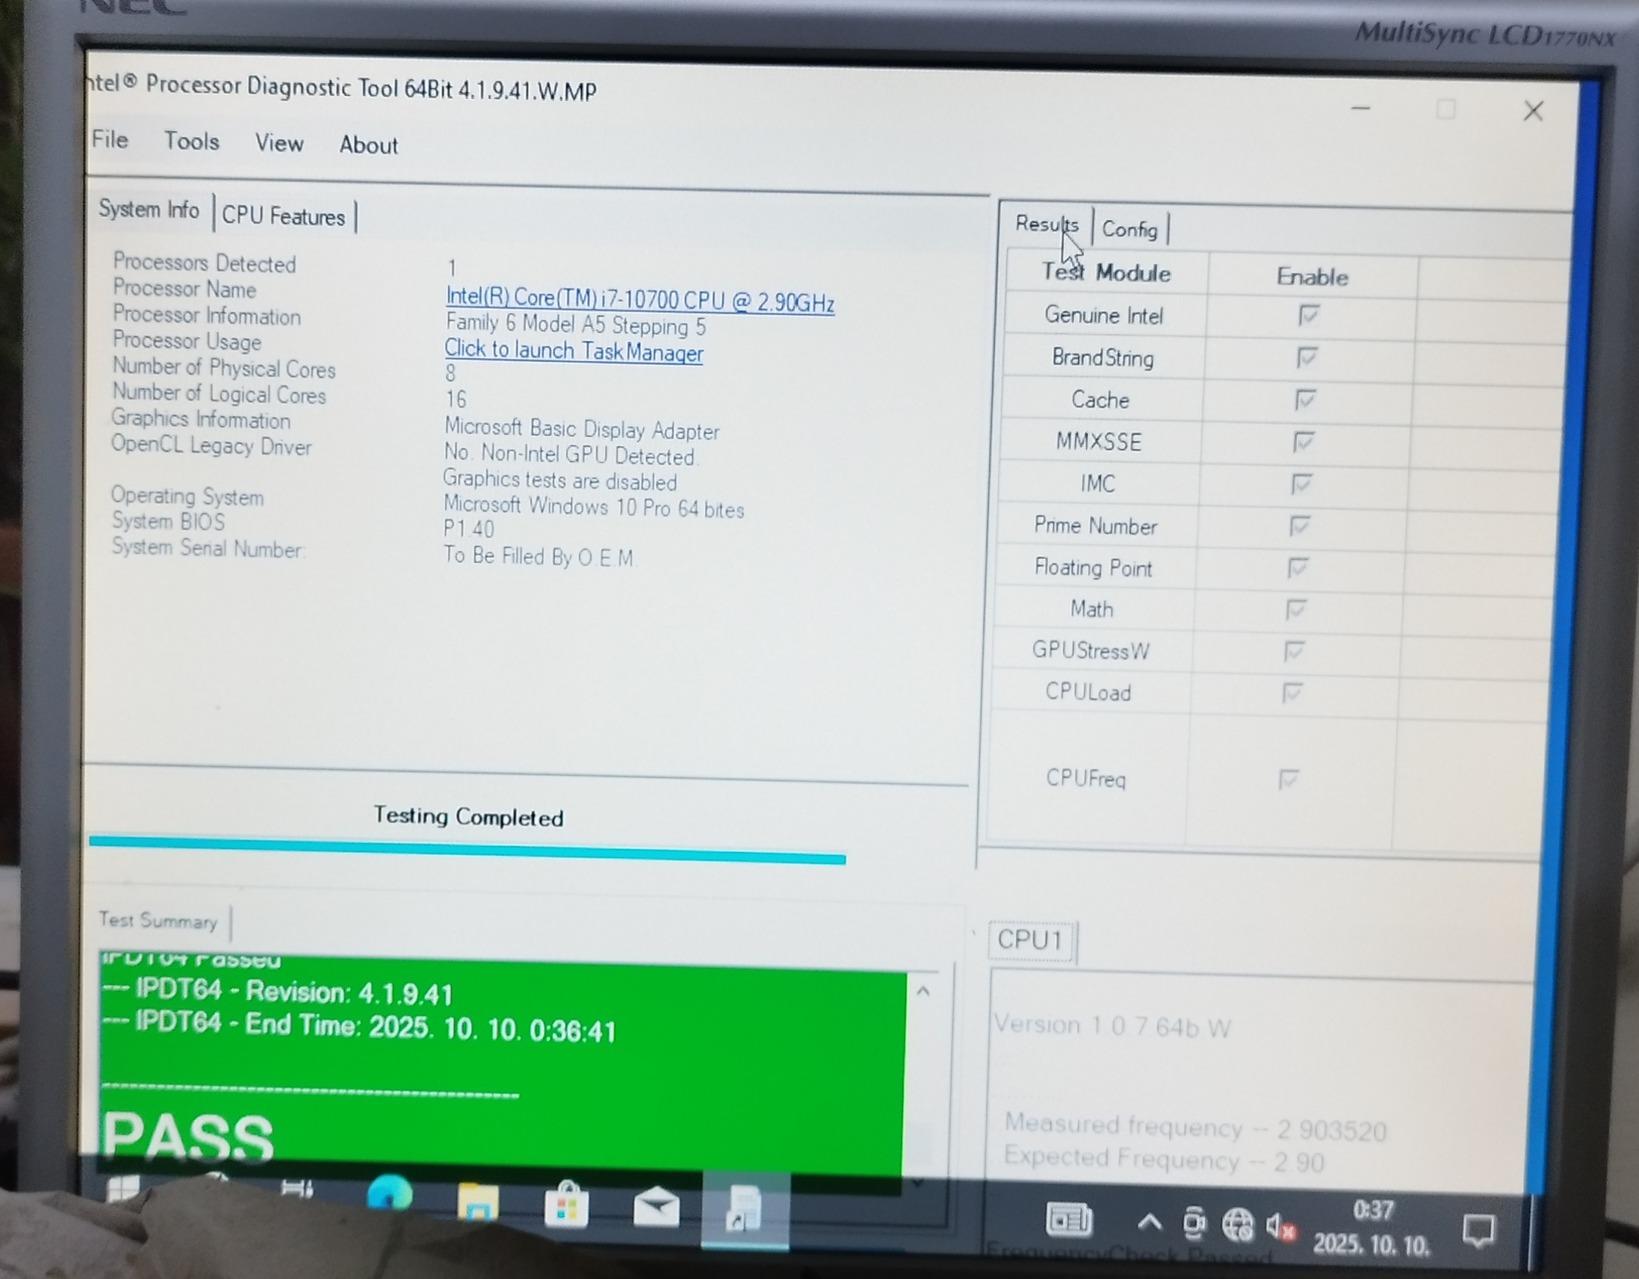
Task: Select the Config tab
Action: coord(1130,229)
